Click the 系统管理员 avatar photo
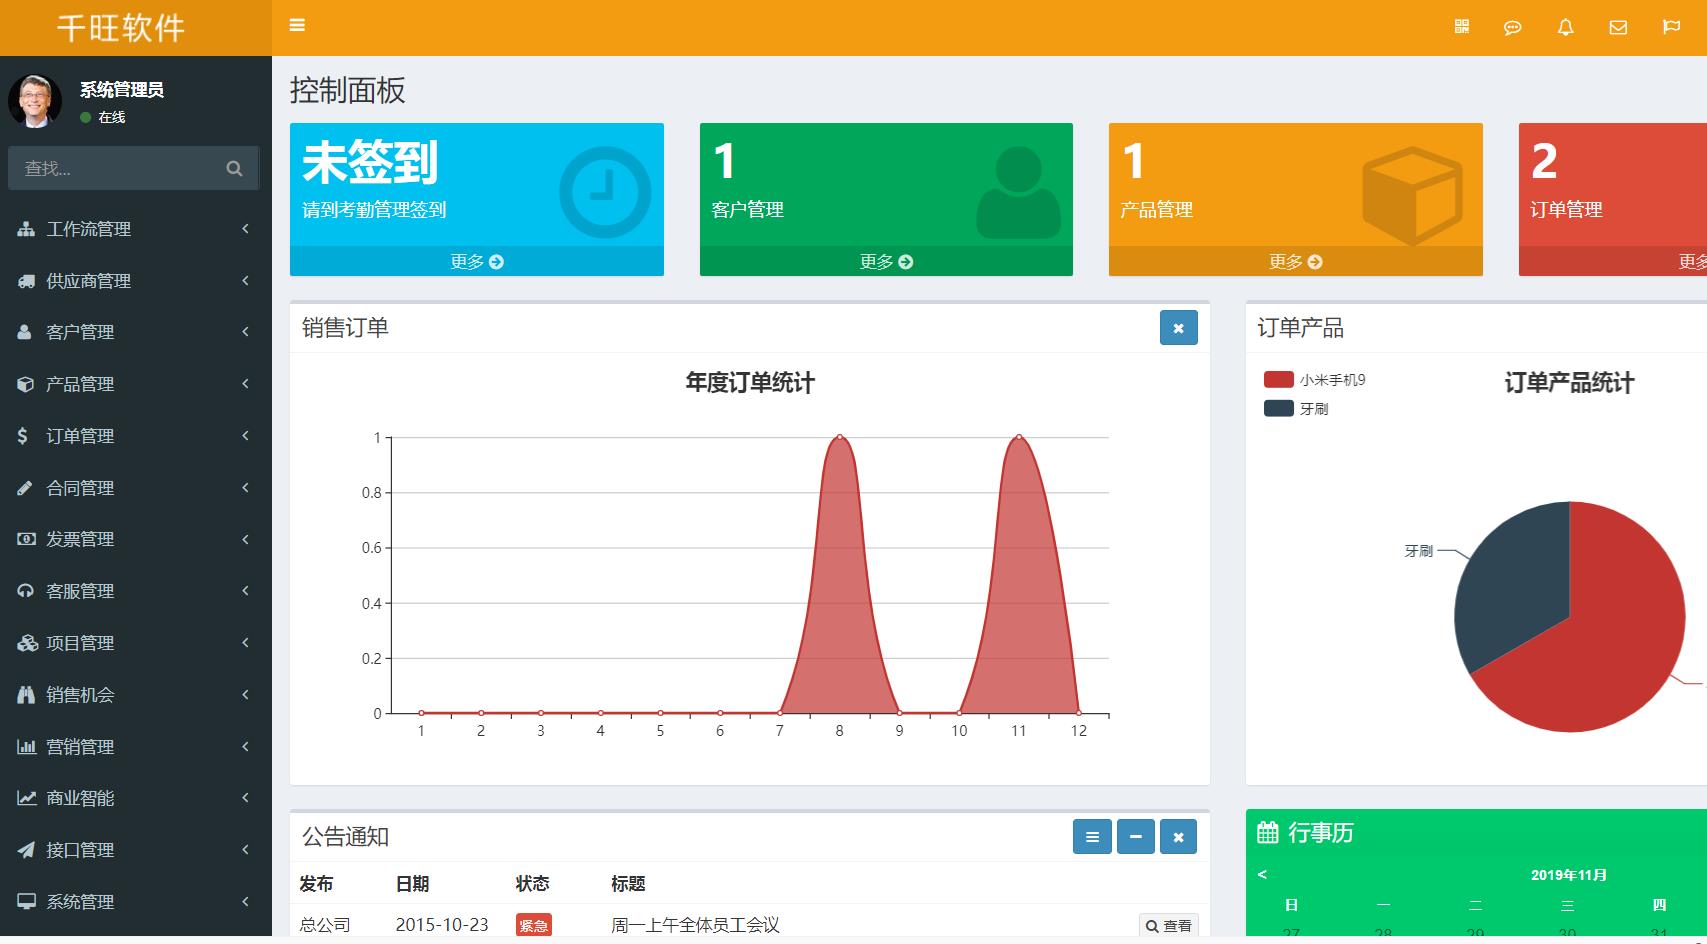 click(x=35, y=102)
